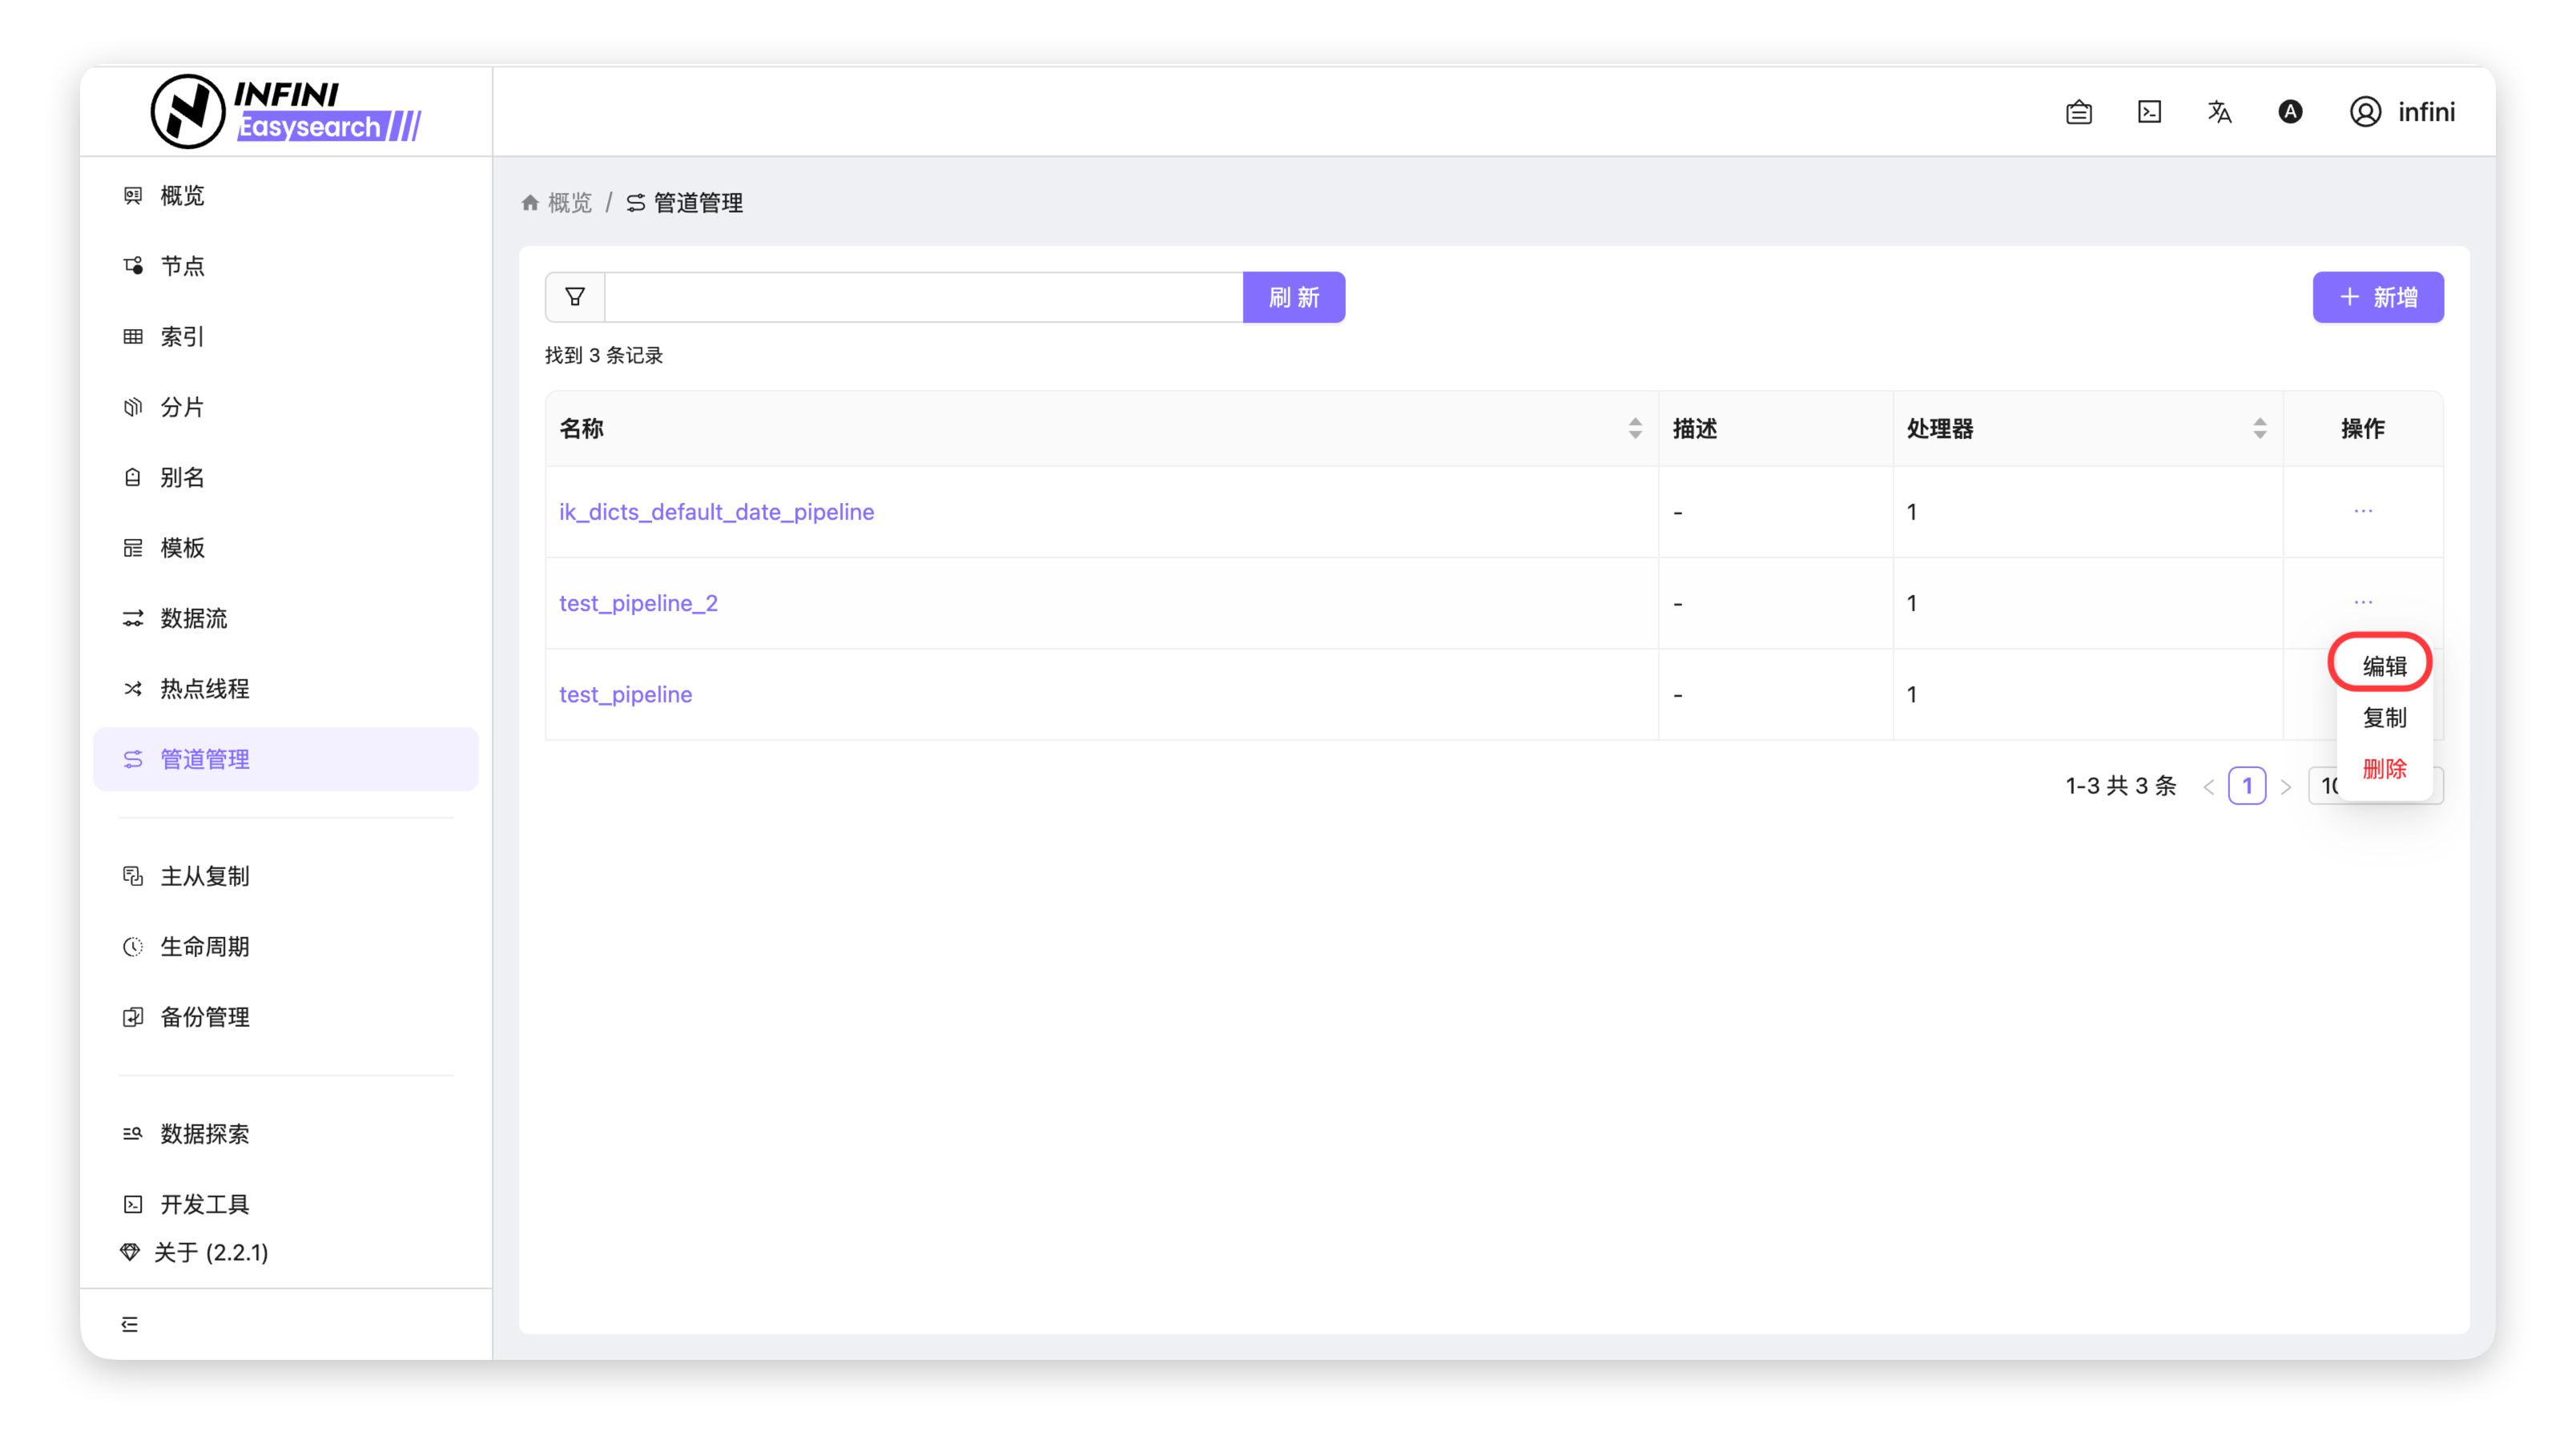Open the terminal console icon in header
2576x1456 pixels.
pyautogui.click(x=2149, y=112)
